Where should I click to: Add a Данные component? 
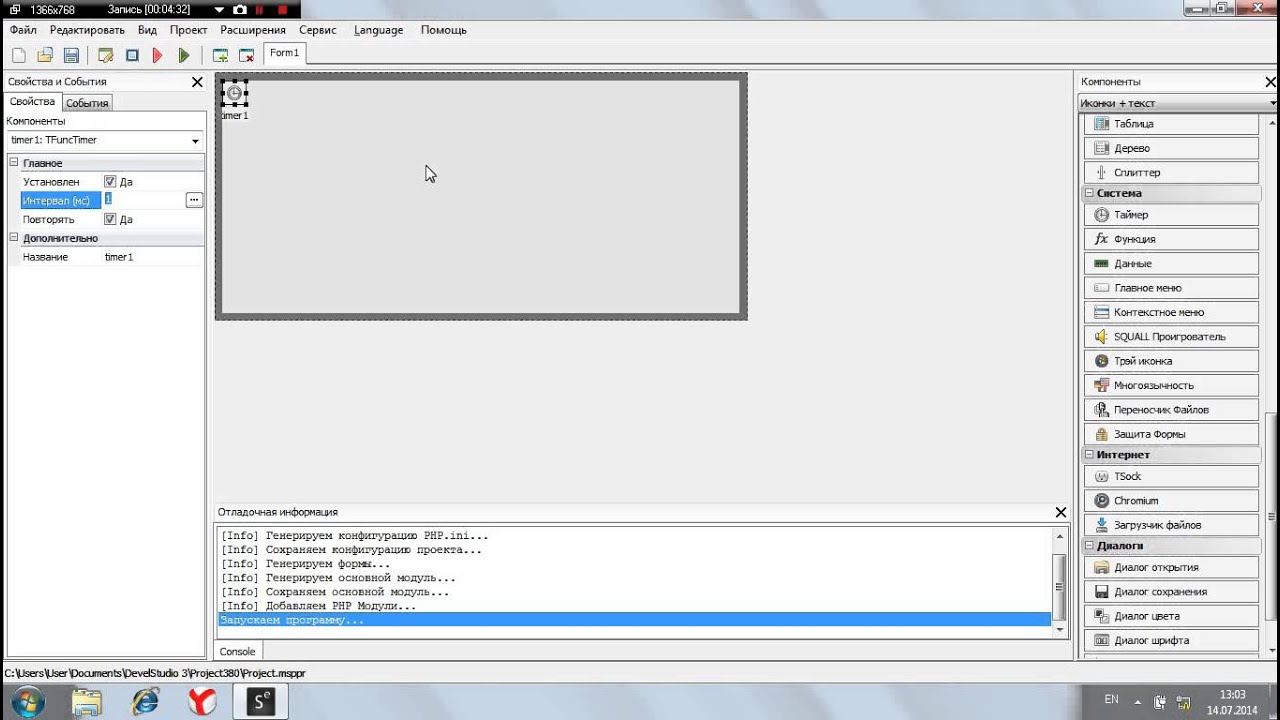[1171, 263]
